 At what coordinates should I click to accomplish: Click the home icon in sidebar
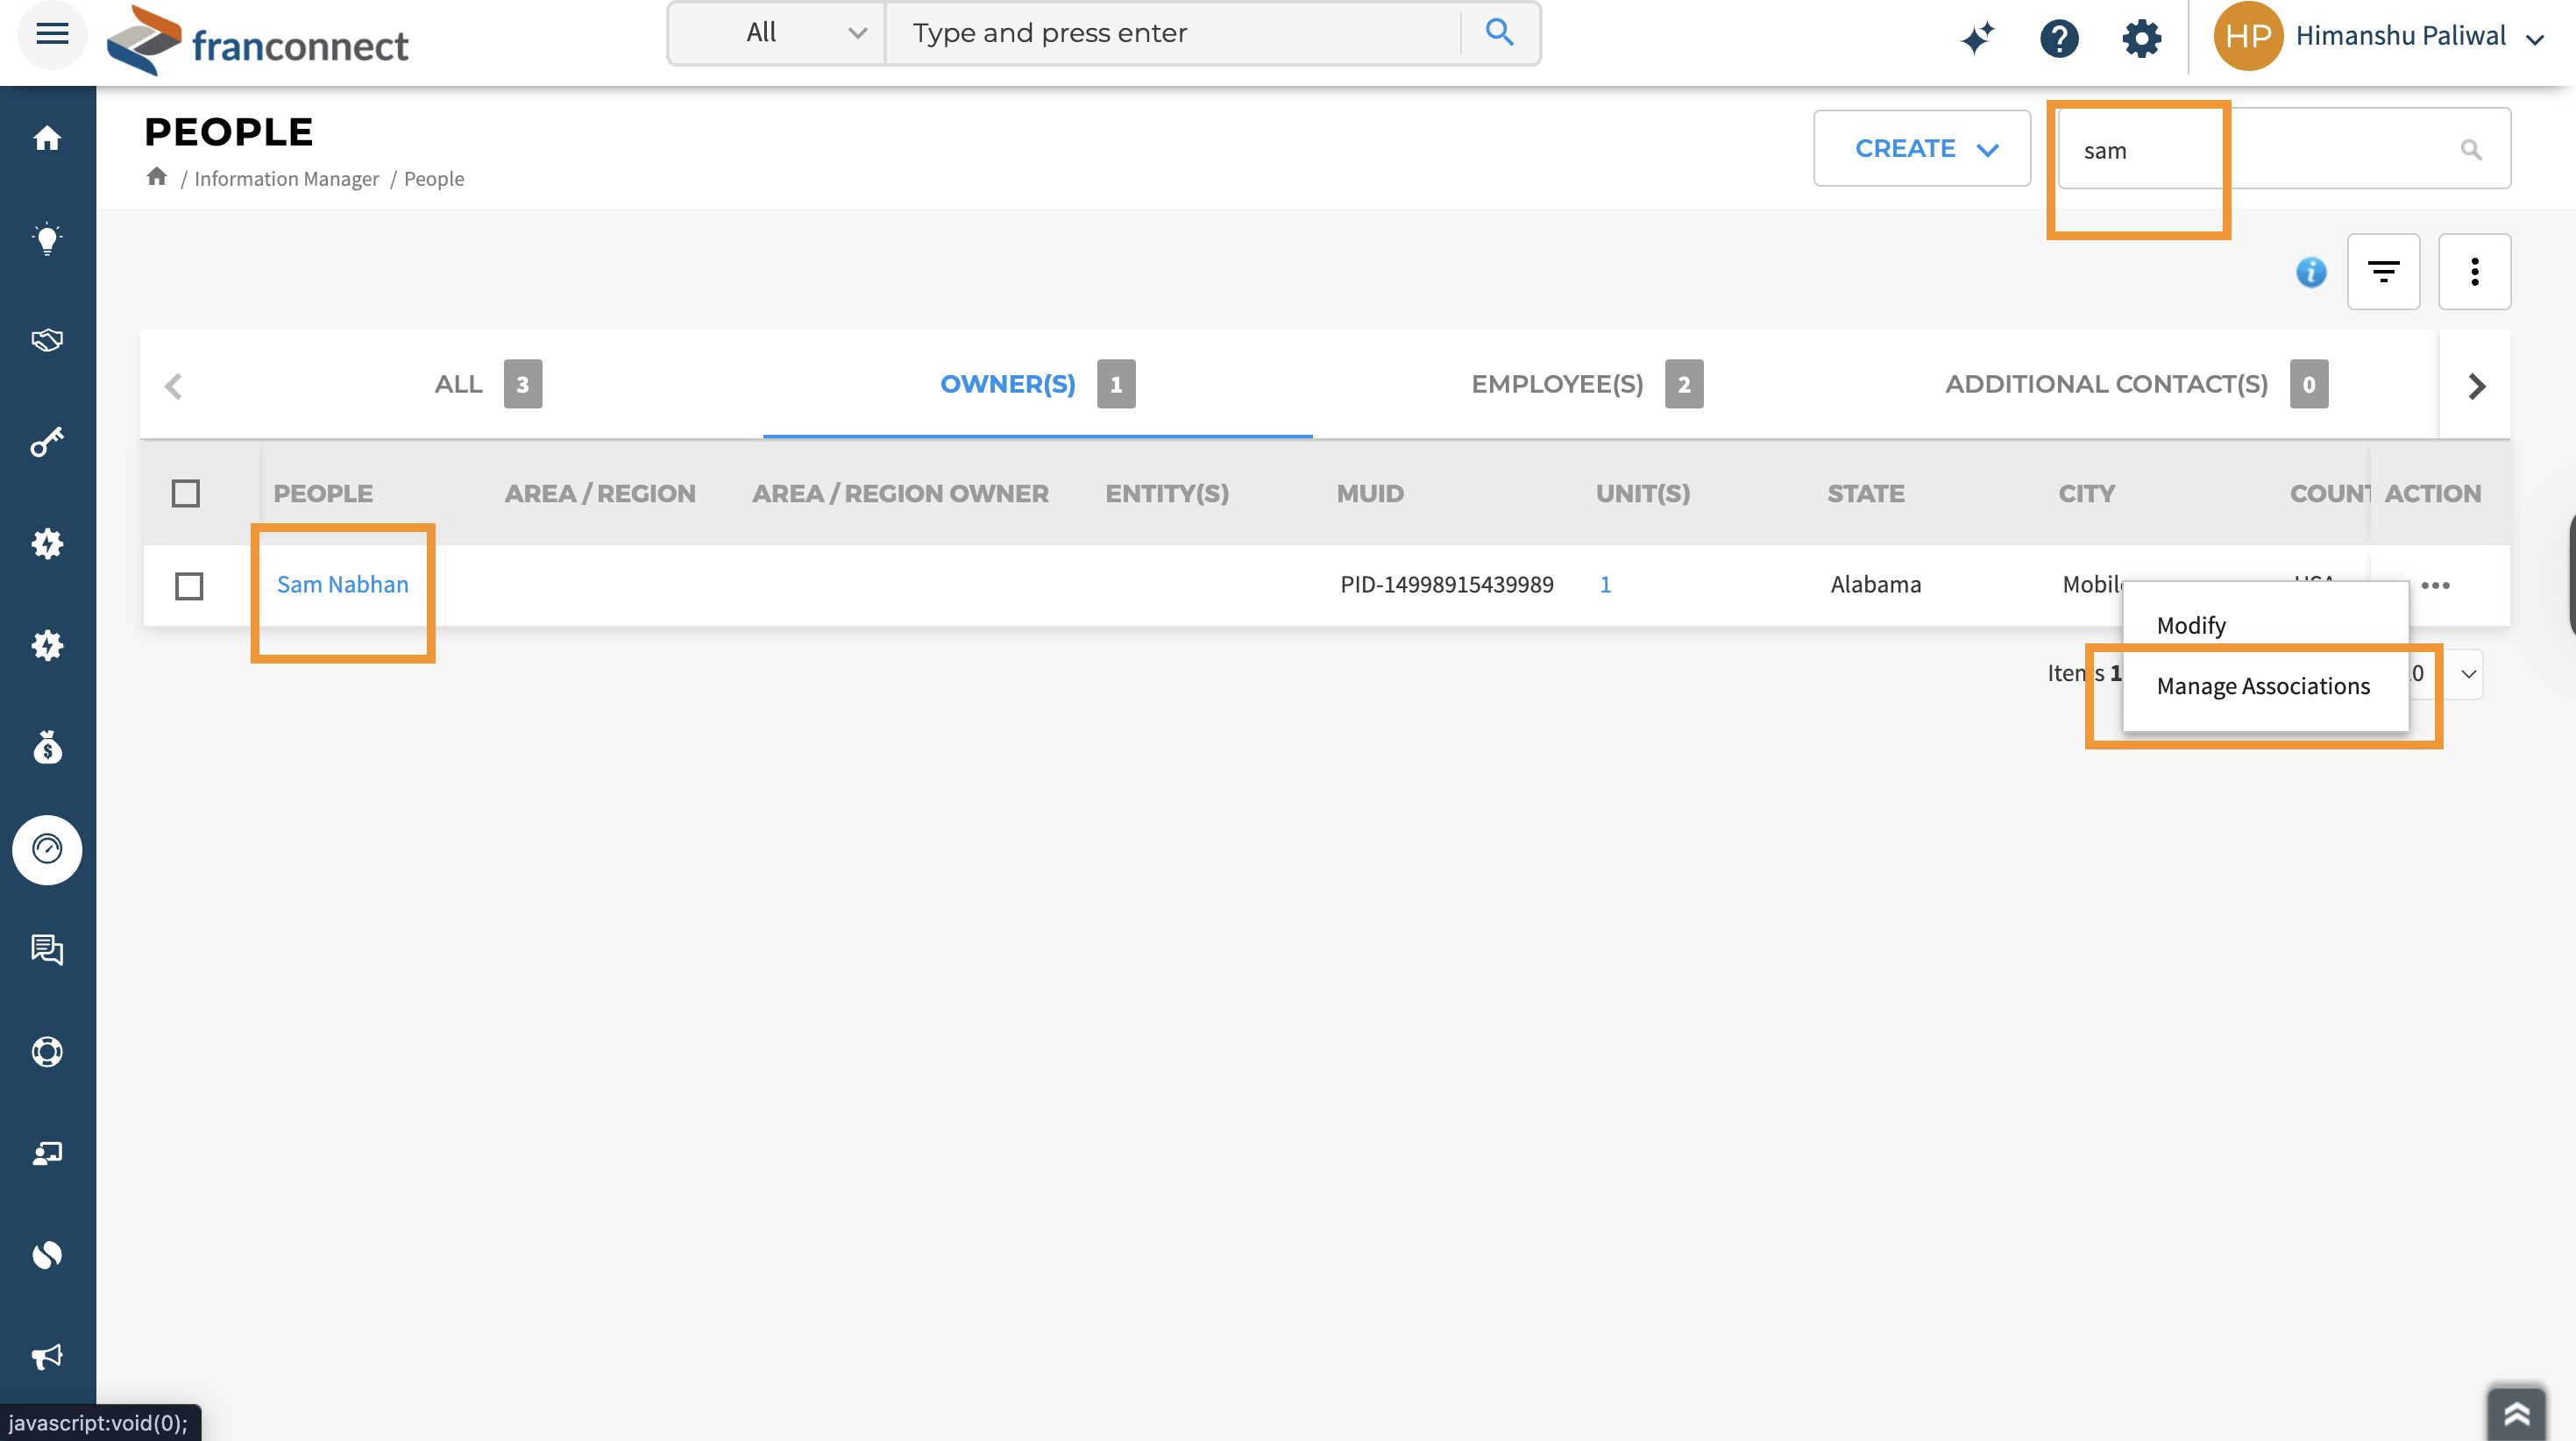[47, 138]
